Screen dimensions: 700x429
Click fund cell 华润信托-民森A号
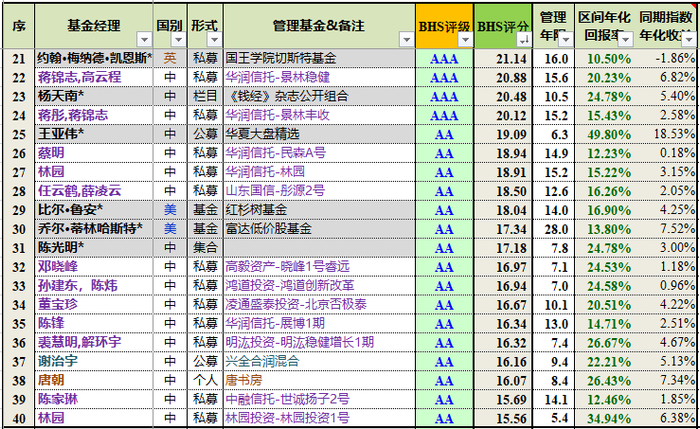pyautogui.click(x=319, y=153)
